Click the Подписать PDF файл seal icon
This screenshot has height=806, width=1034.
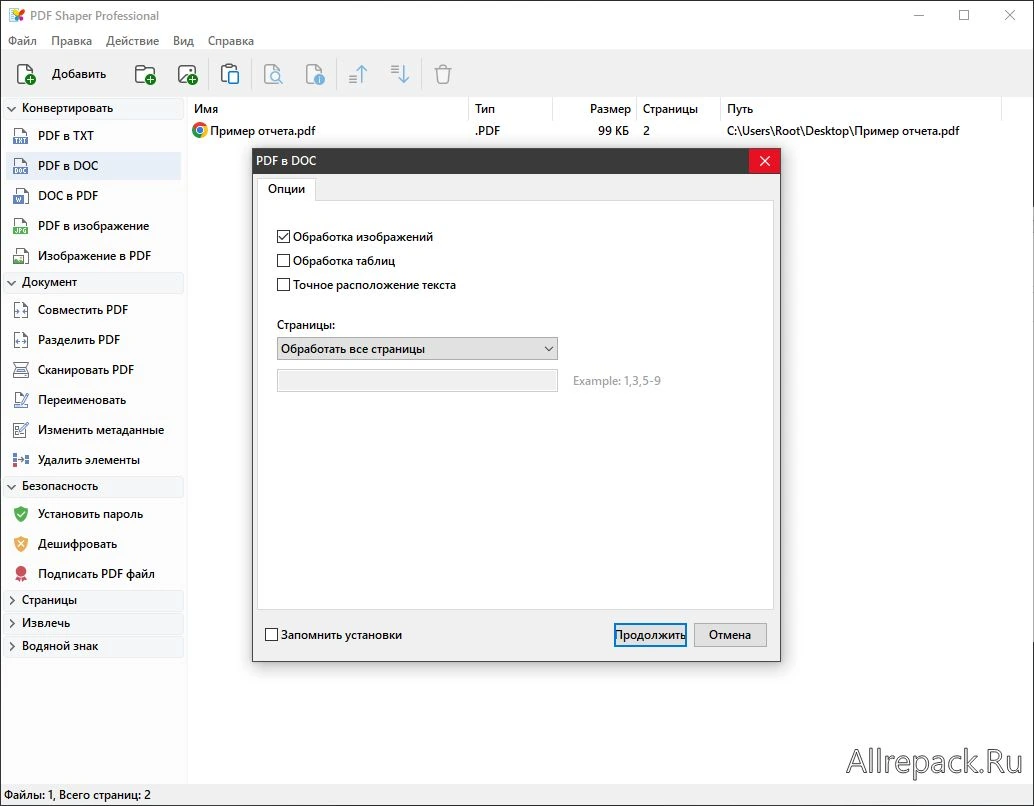(x=21, y=574)
